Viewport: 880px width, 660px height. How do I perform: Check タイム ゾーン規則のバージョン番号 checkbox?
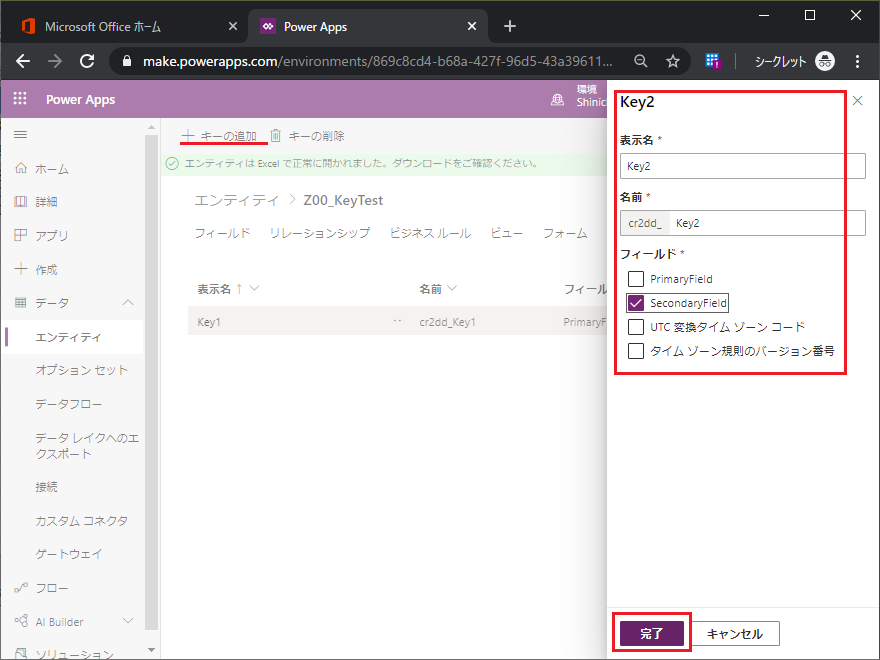tap(636, 351)
